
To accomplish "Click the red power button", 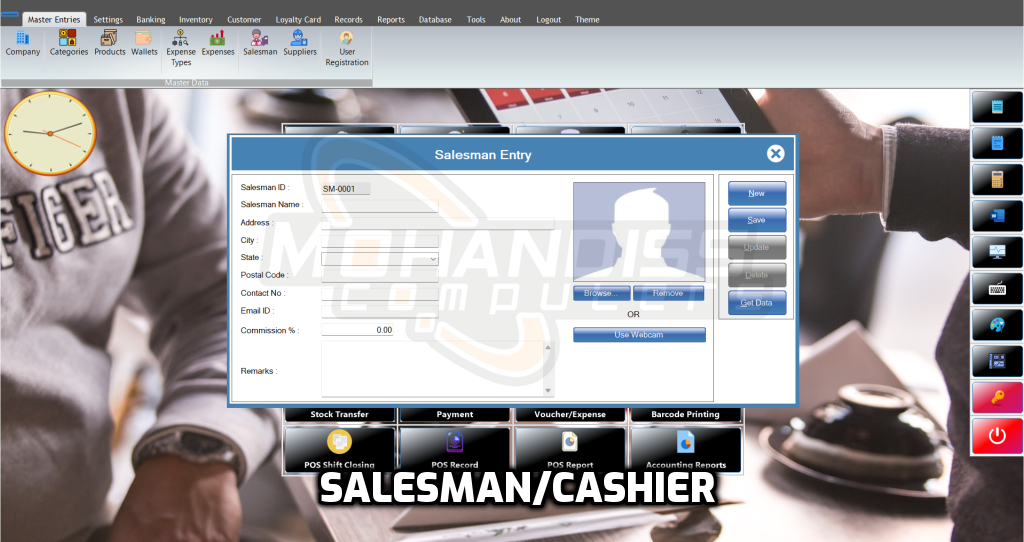I will 997,436.
